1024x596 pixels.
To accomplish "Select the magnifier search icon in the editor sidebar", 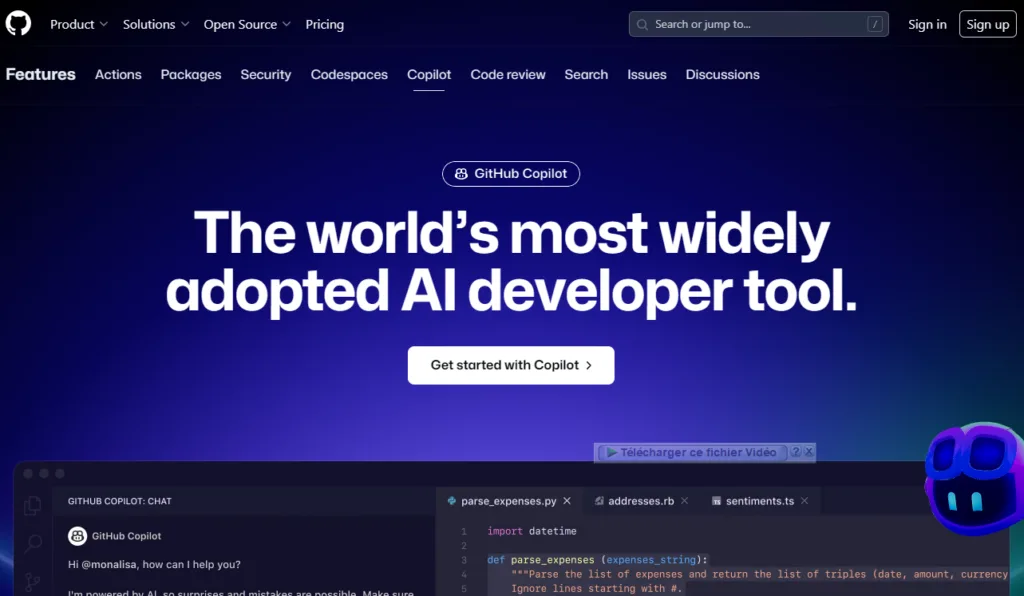I will [x=33, y=543].
